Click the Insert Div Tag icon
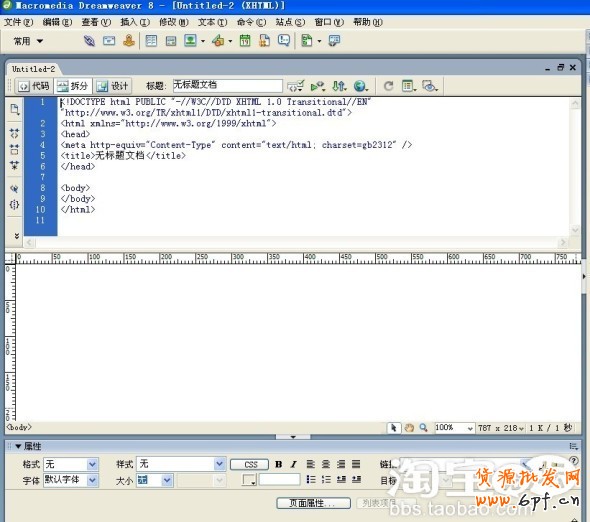Screen dimensions: 590x522 (x=171, y=41)
